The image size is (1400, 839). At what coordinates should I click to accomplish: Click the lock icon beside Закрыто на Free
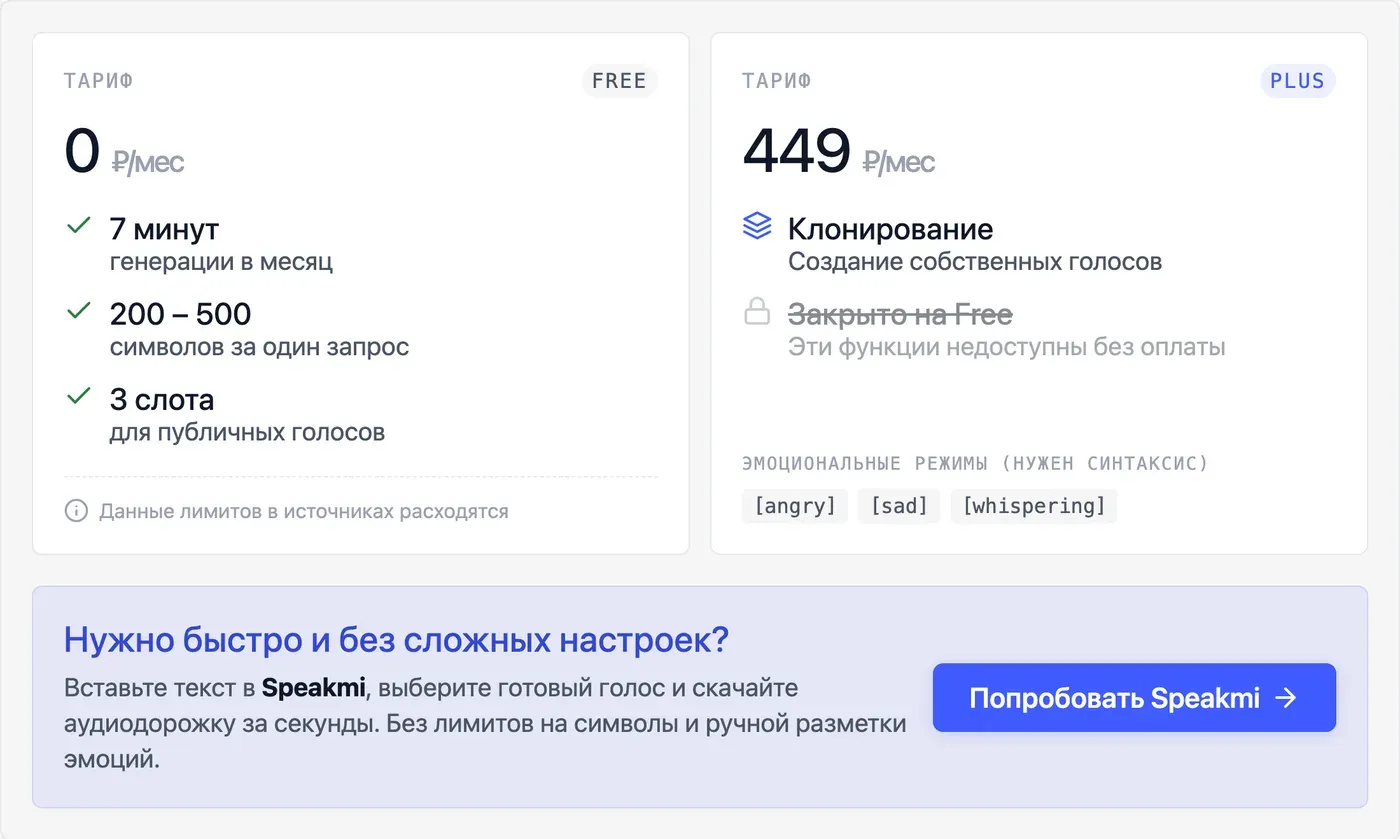pyautogui.click(x=757, y=312)
